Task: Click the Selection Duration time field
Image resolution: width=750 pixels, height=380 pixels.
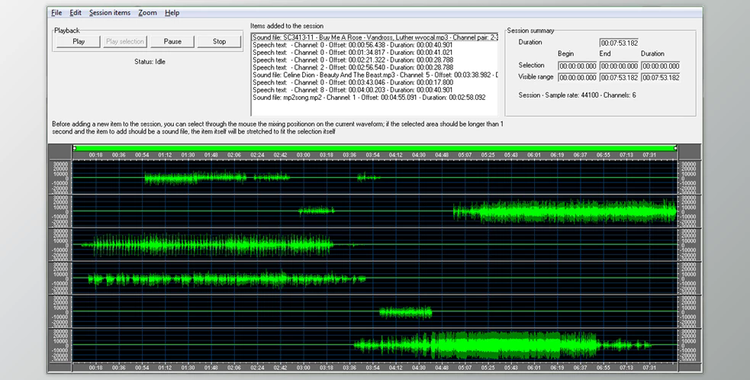Action: click(x=660, y=66)
